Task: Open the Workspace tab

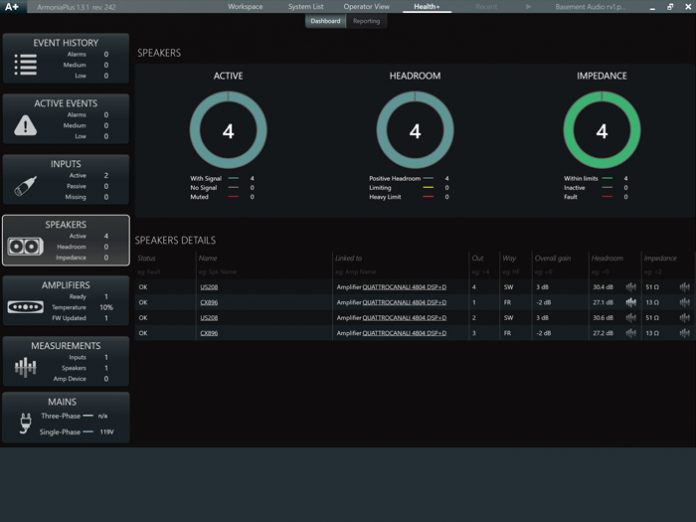Action: click(245, 7)
